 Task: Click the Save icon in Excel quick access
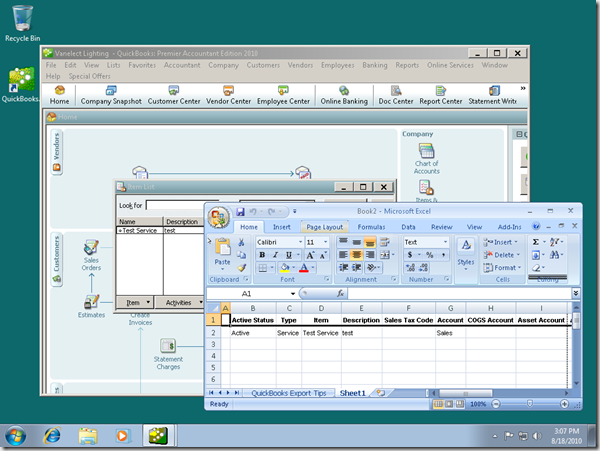click(x=240, y=212)
